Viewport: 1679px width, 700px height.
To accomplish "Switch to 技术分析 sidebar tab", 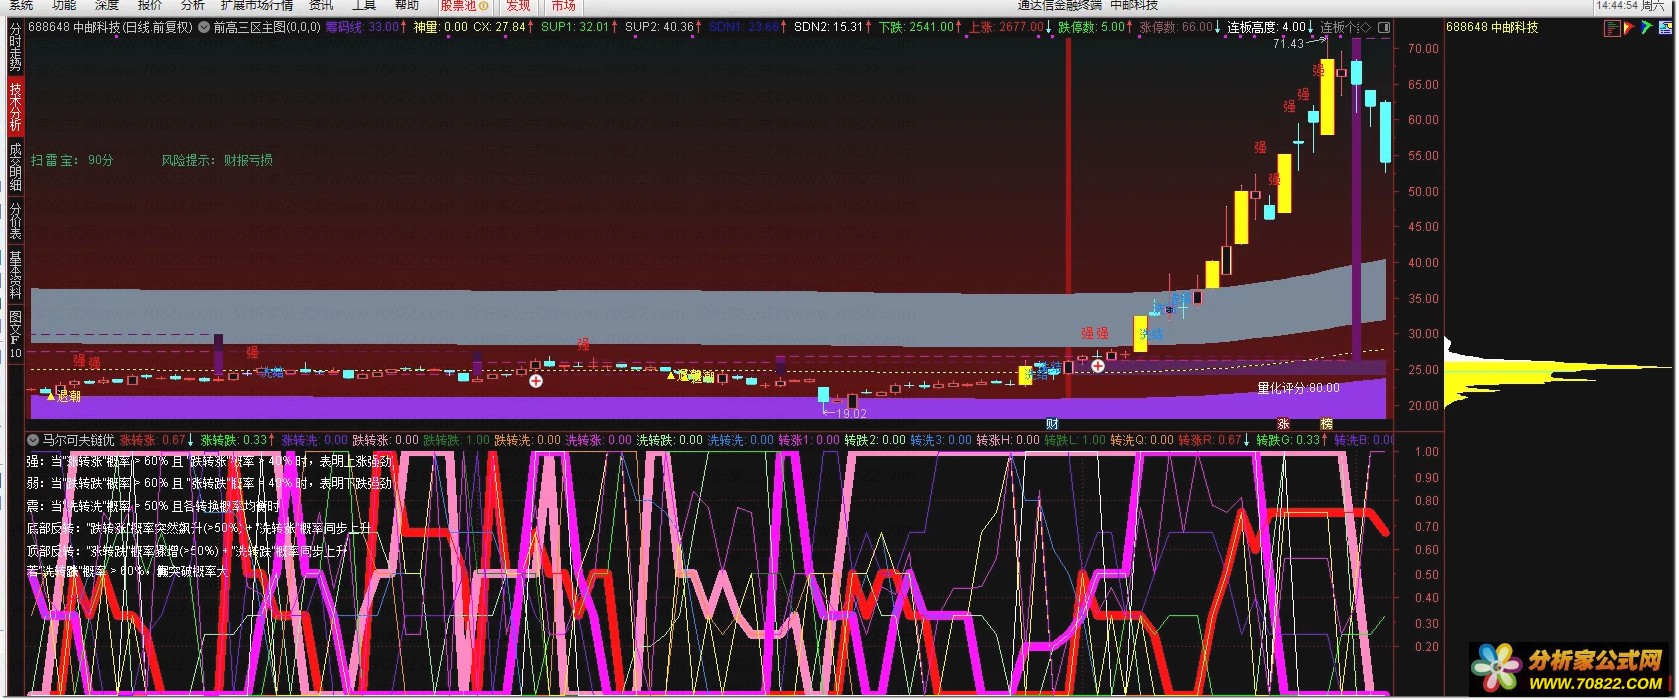I will [x=15, y=106].
